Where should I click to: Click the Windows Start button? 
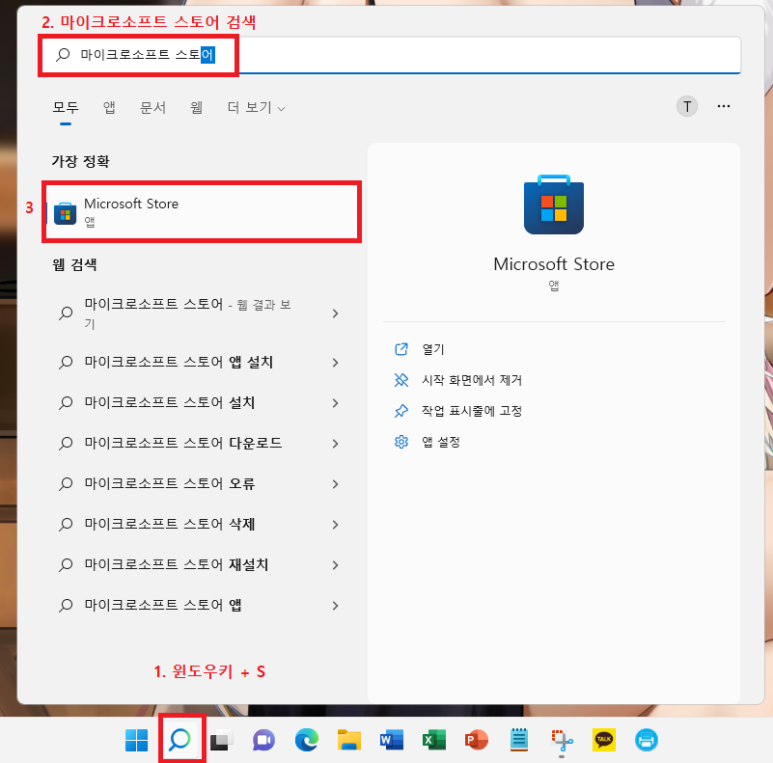pos(137,740)
